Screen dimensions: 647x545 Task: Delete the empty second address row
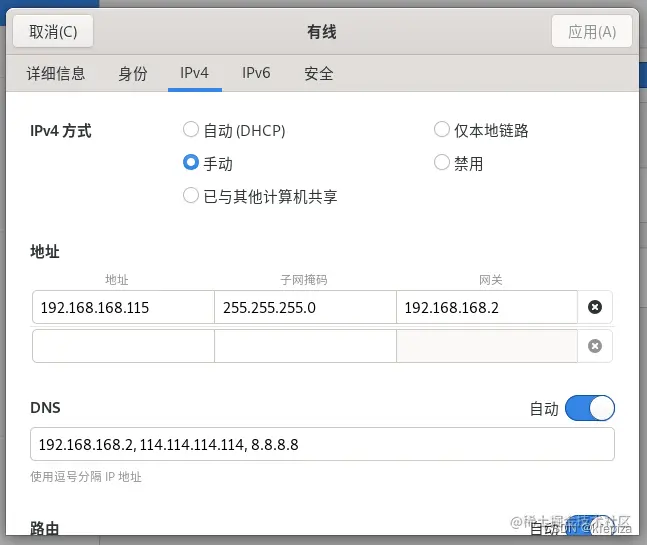[595, 346]
